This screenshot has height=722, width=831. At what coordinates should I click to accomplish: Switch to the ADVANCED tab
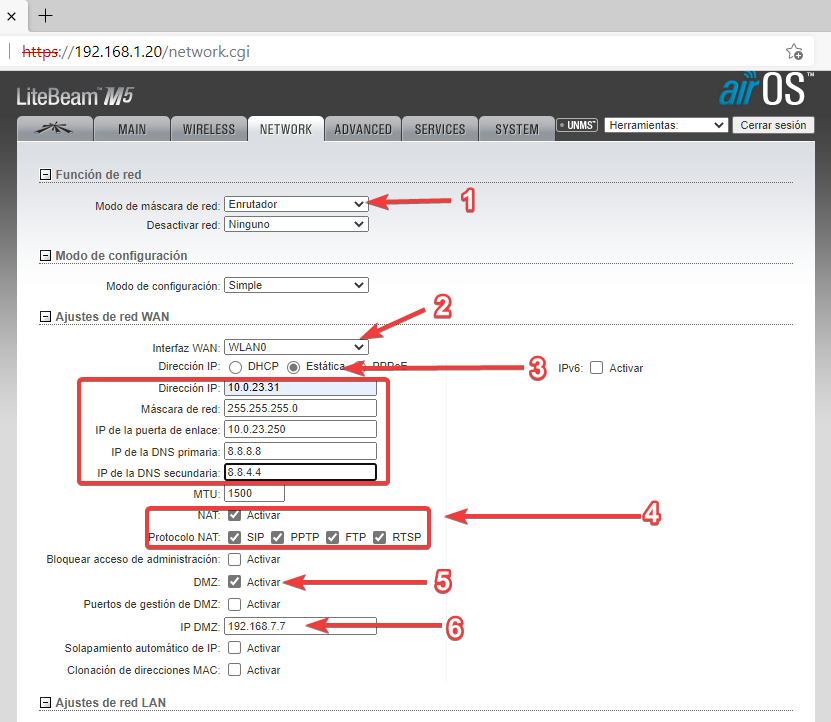362,129
